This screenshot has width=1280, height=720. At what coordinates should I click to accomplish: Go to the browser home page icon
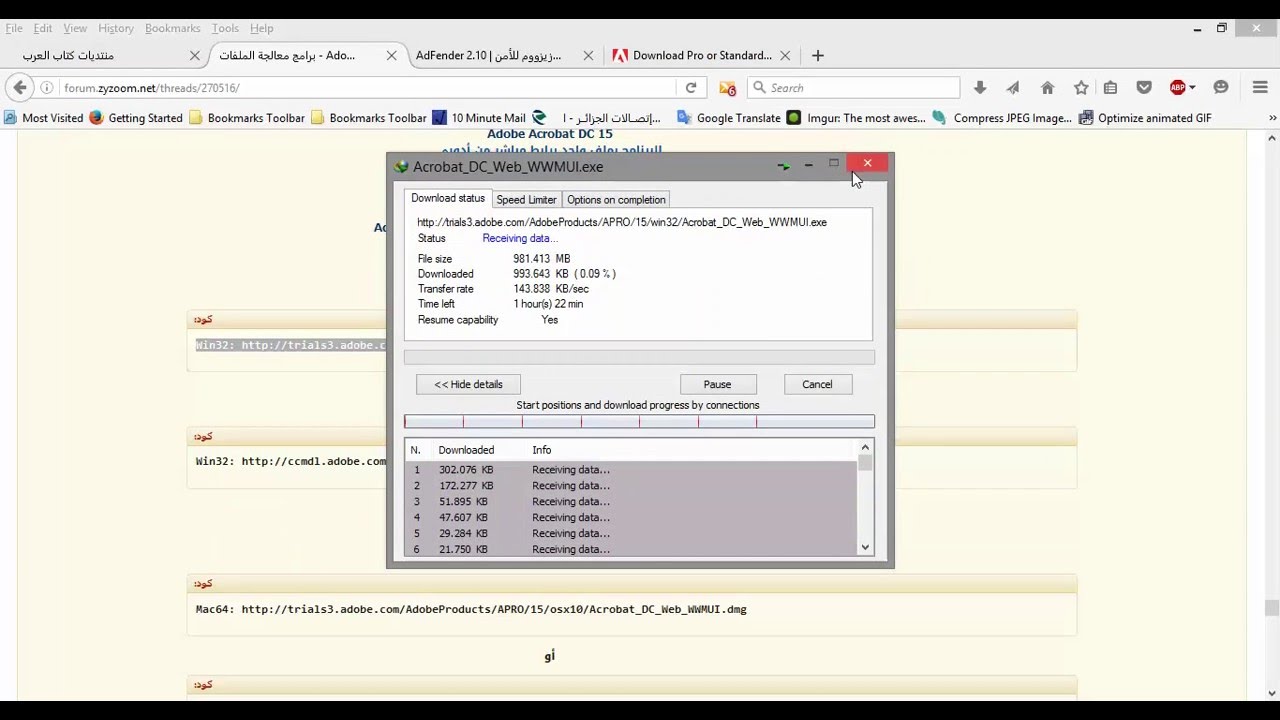pyautogui.click(x=1047, y=88)
